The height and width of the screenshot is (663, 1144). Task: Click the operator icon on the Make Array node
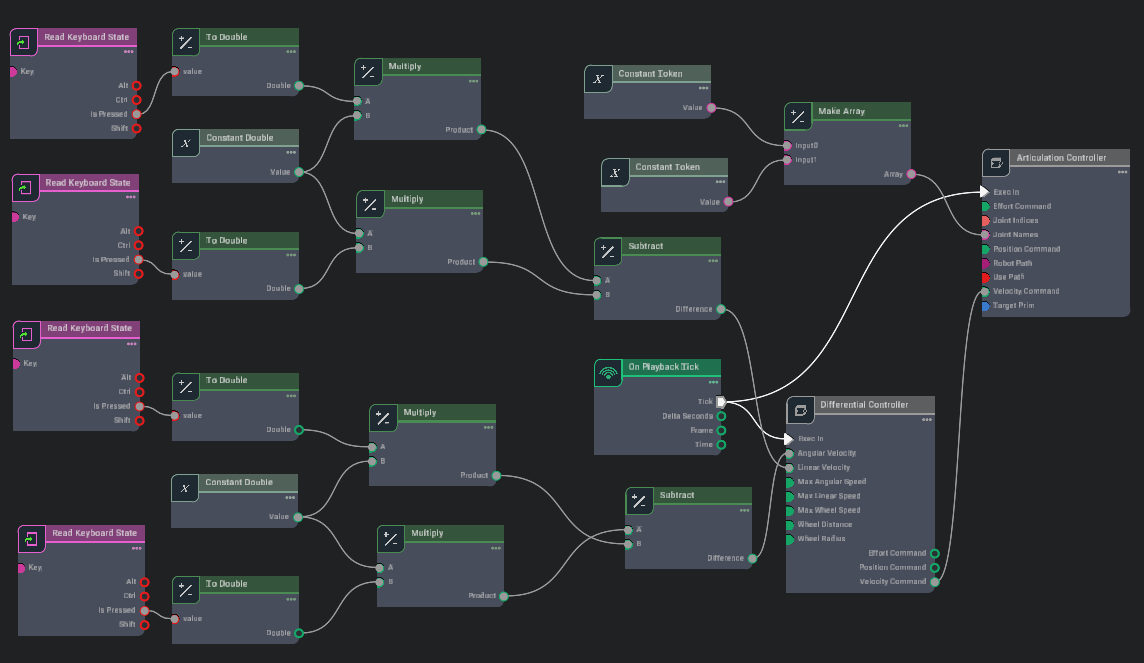click(797, 116)
